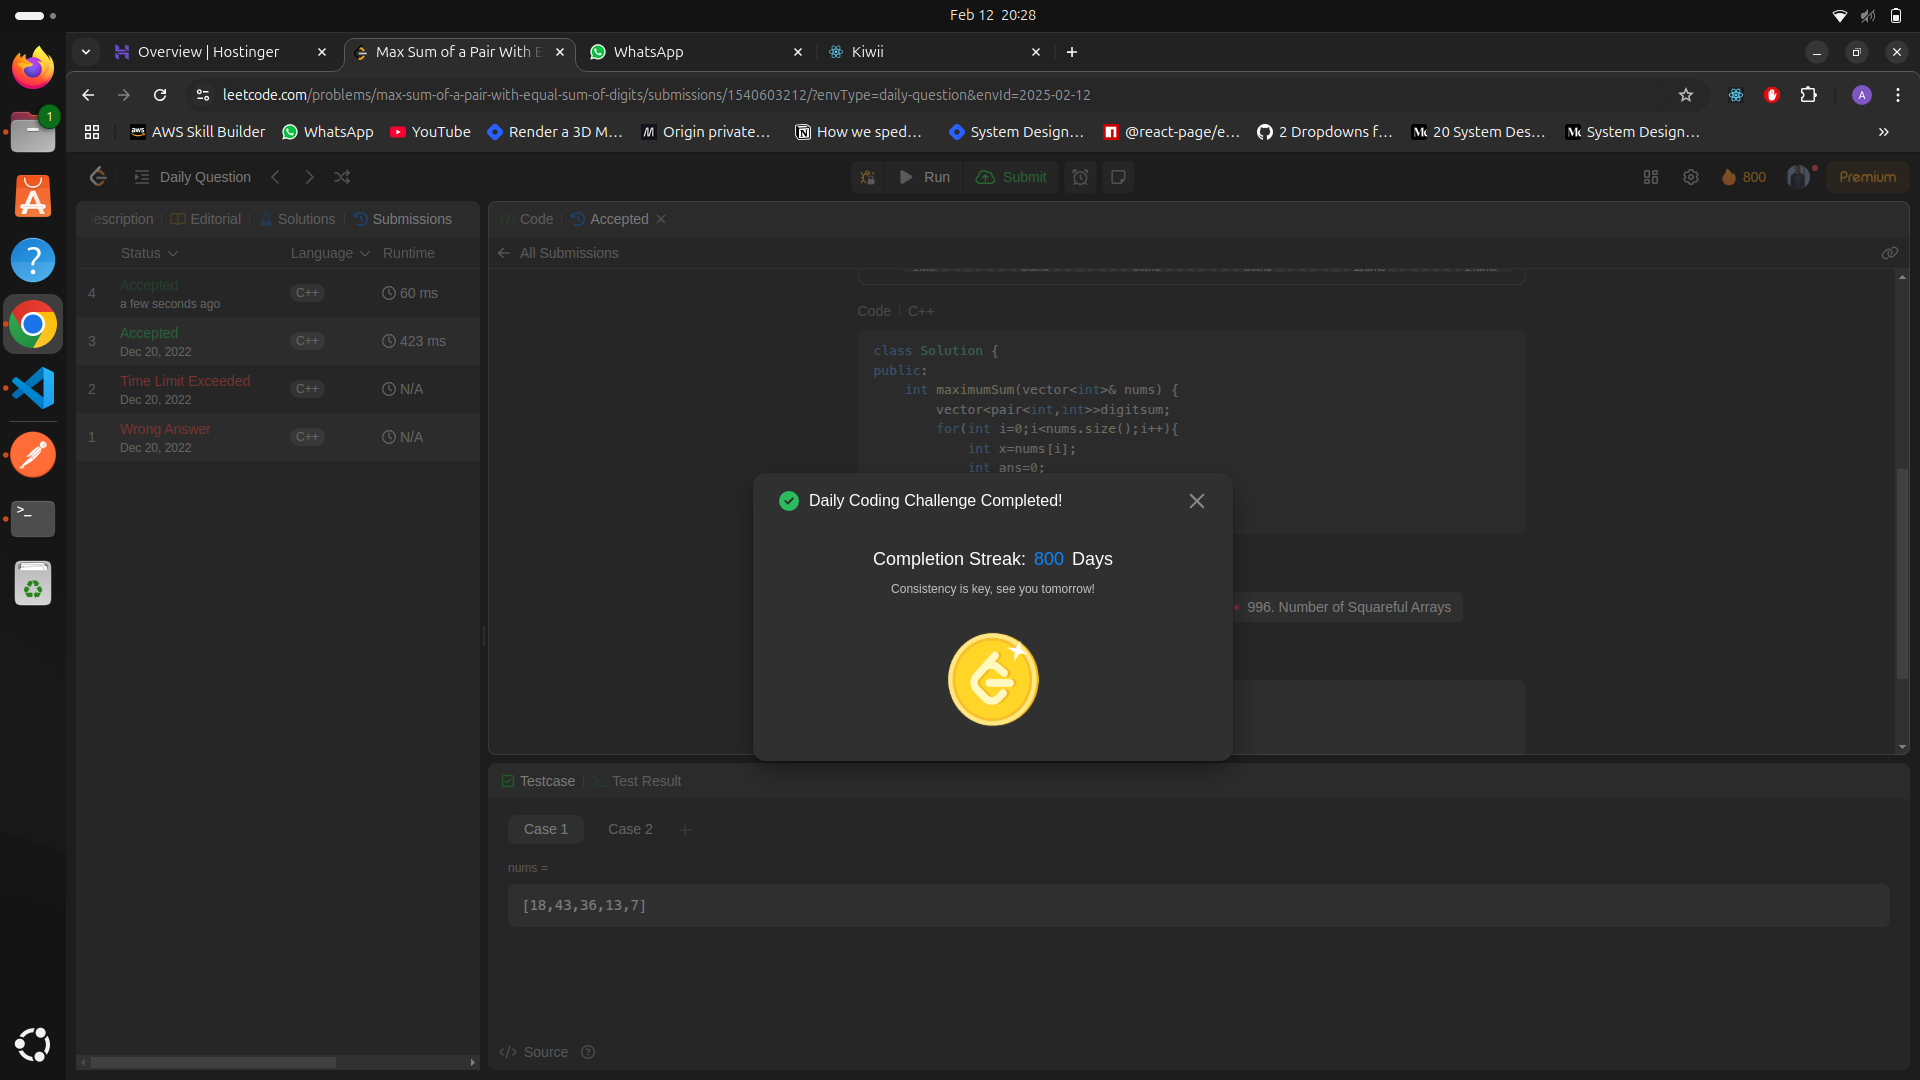
Task: Click the nums testcase input field
Action: tap(1198, 905)
